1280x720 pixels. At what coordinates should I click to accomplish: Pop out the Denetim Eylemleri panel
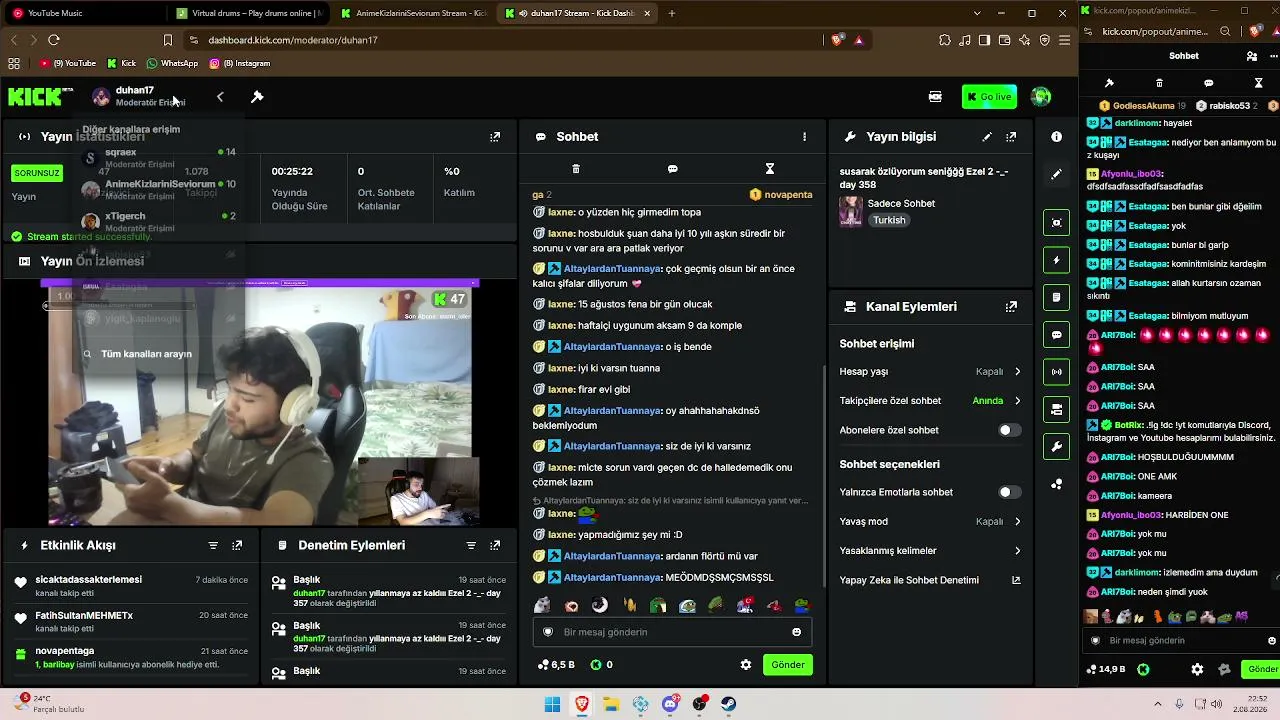495,546
